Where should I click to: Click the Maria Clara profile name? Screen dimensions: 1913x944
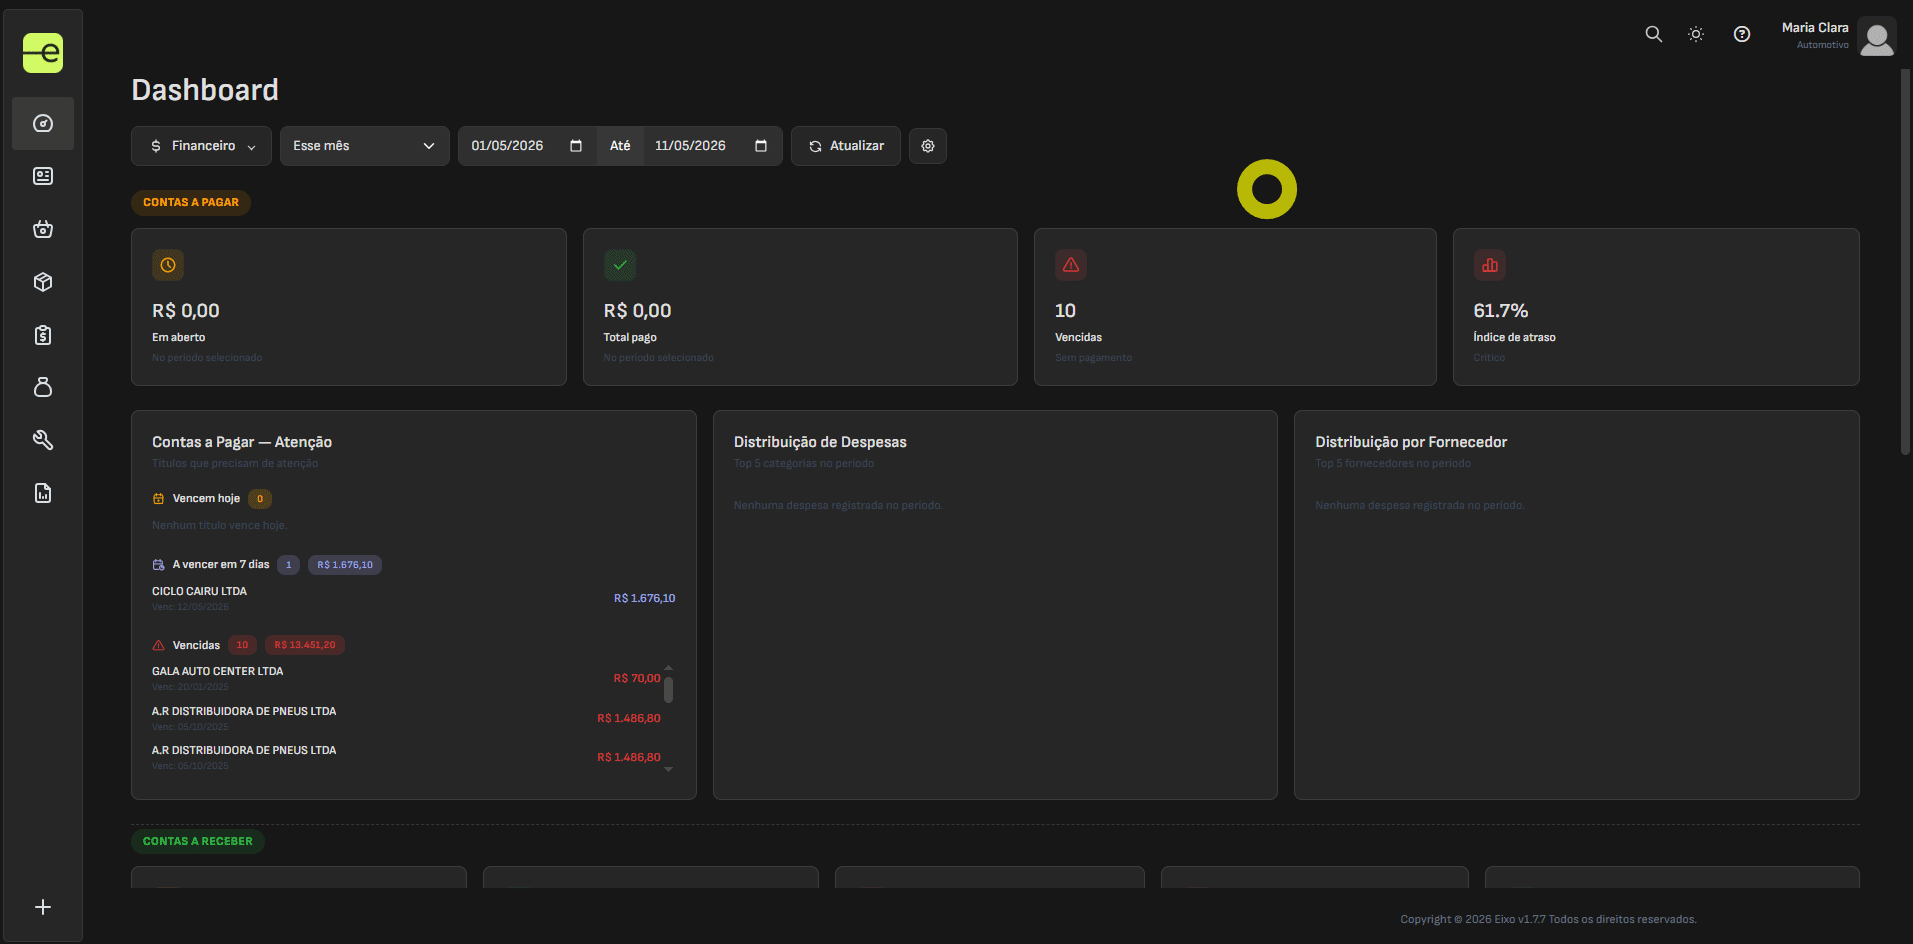click(x=1815, y=28)
